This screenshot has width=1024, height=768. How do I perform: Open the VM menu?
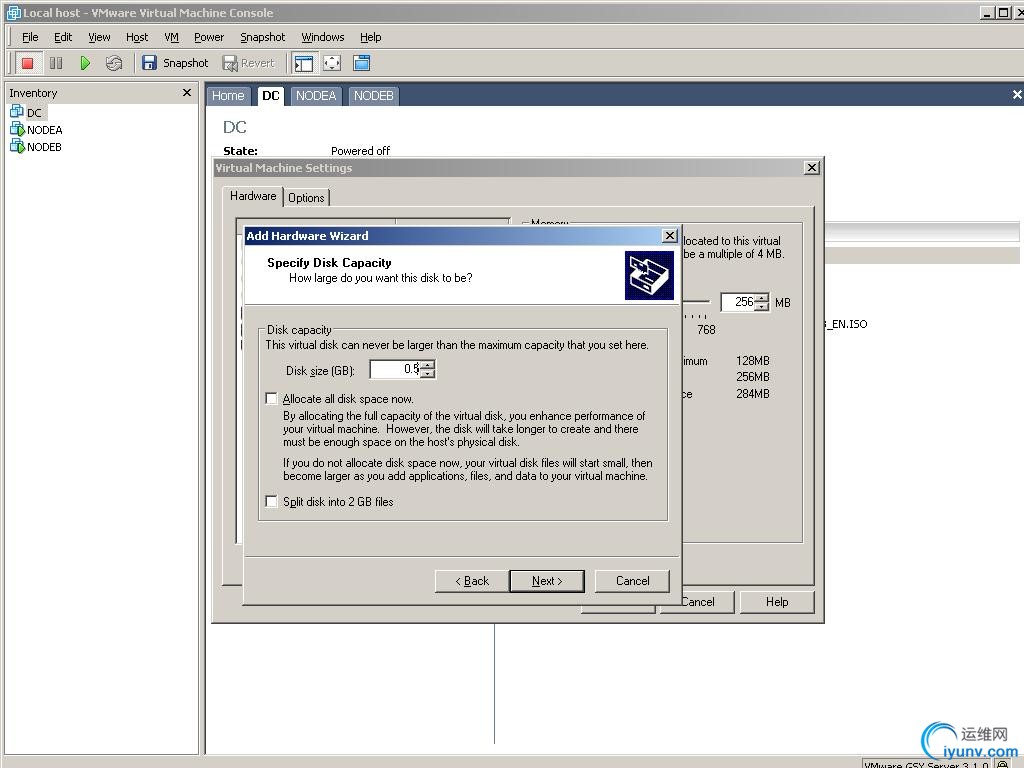click(171, 37)
